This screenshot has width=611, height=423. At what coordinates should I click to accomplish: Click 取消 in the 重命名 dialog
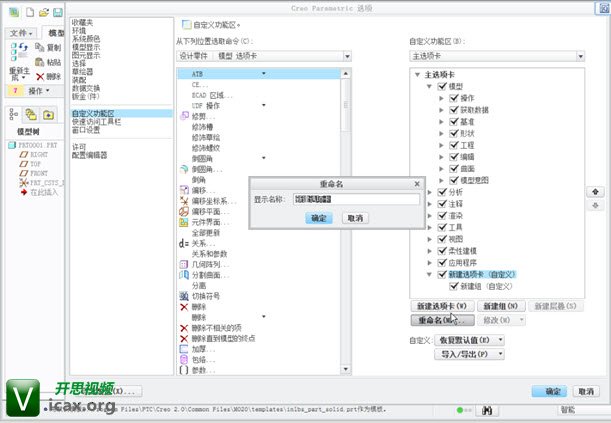[x=355, y=218]
